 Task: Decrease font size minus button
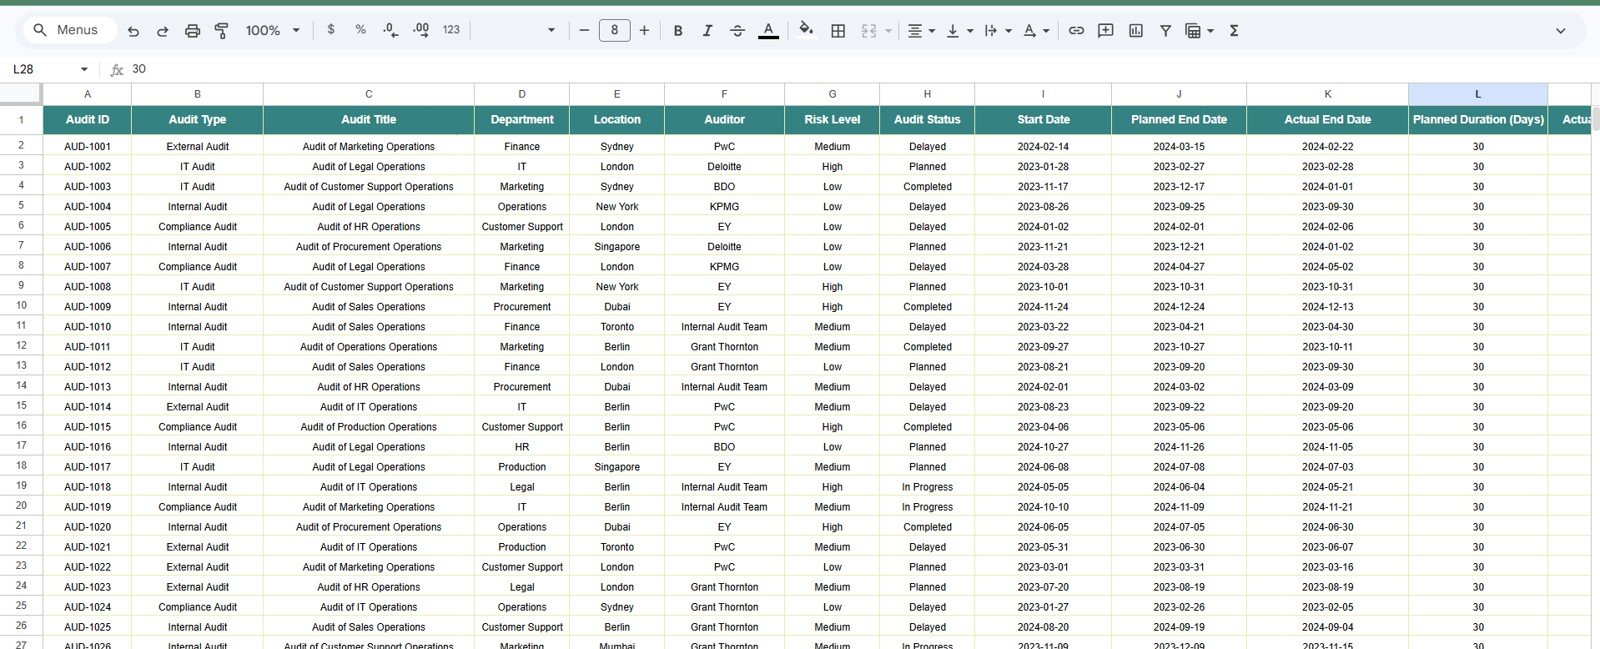pyautogui.click(x=584, y=31)
